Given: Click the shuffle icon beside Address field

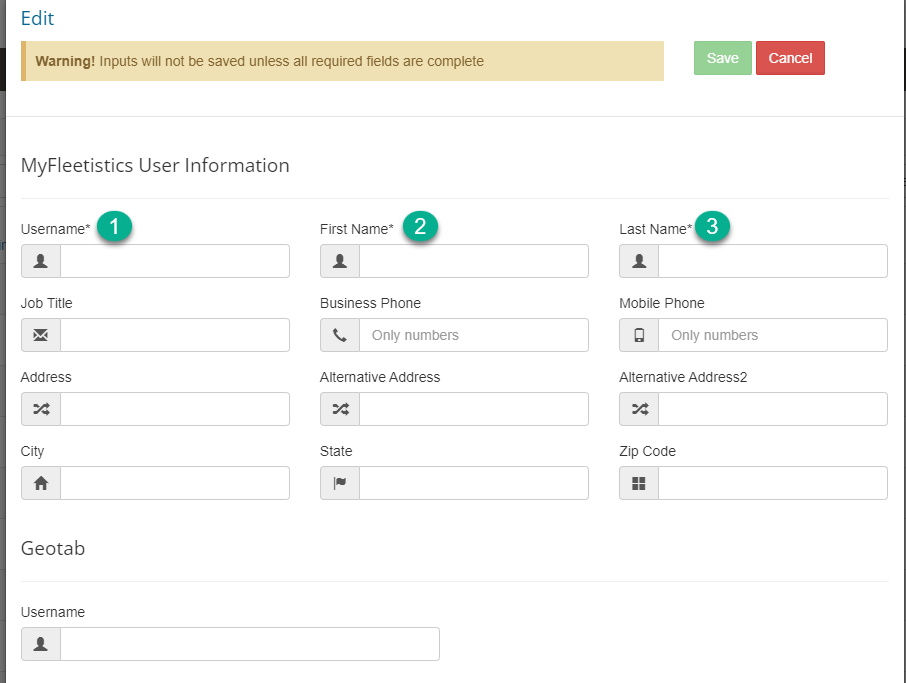Looking at the screenshot, I should pos(41,409).
